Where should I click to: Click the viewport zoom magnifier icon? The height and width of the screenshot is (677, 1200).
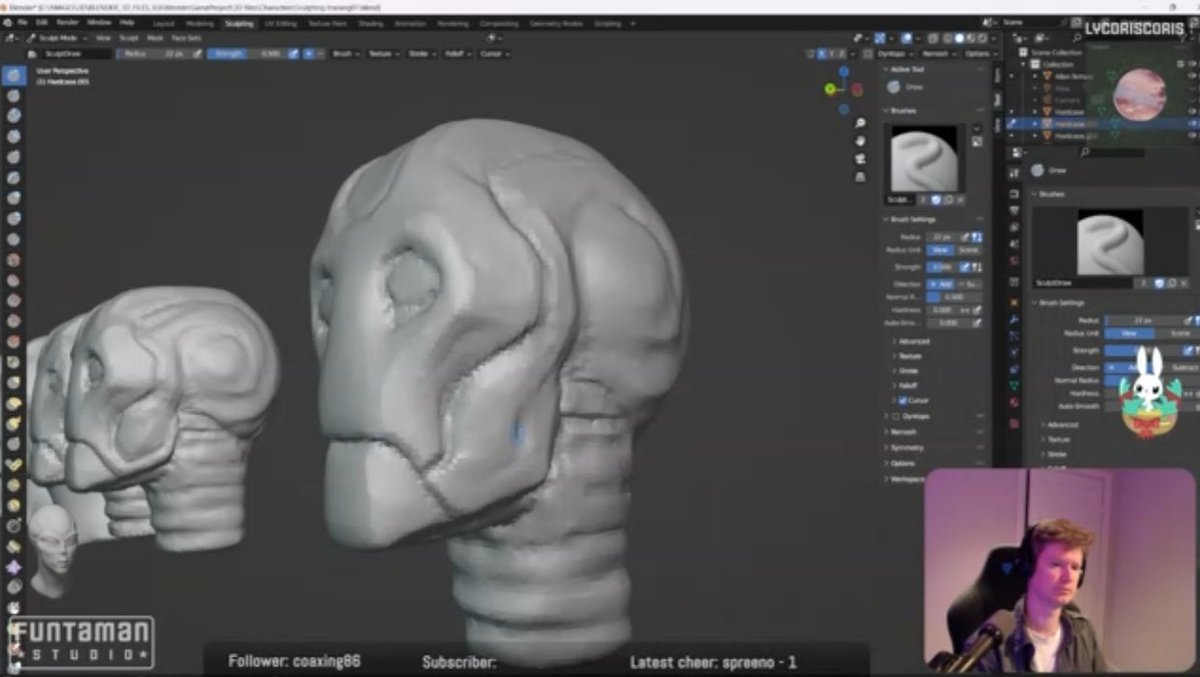pyautogui.click(x=860, y=123)
